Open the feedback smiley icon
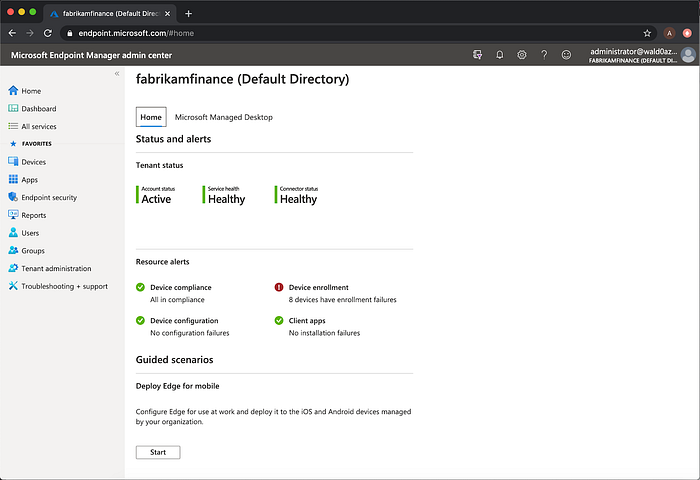This screenshot has height=480, width=700. tap(566, 55)
